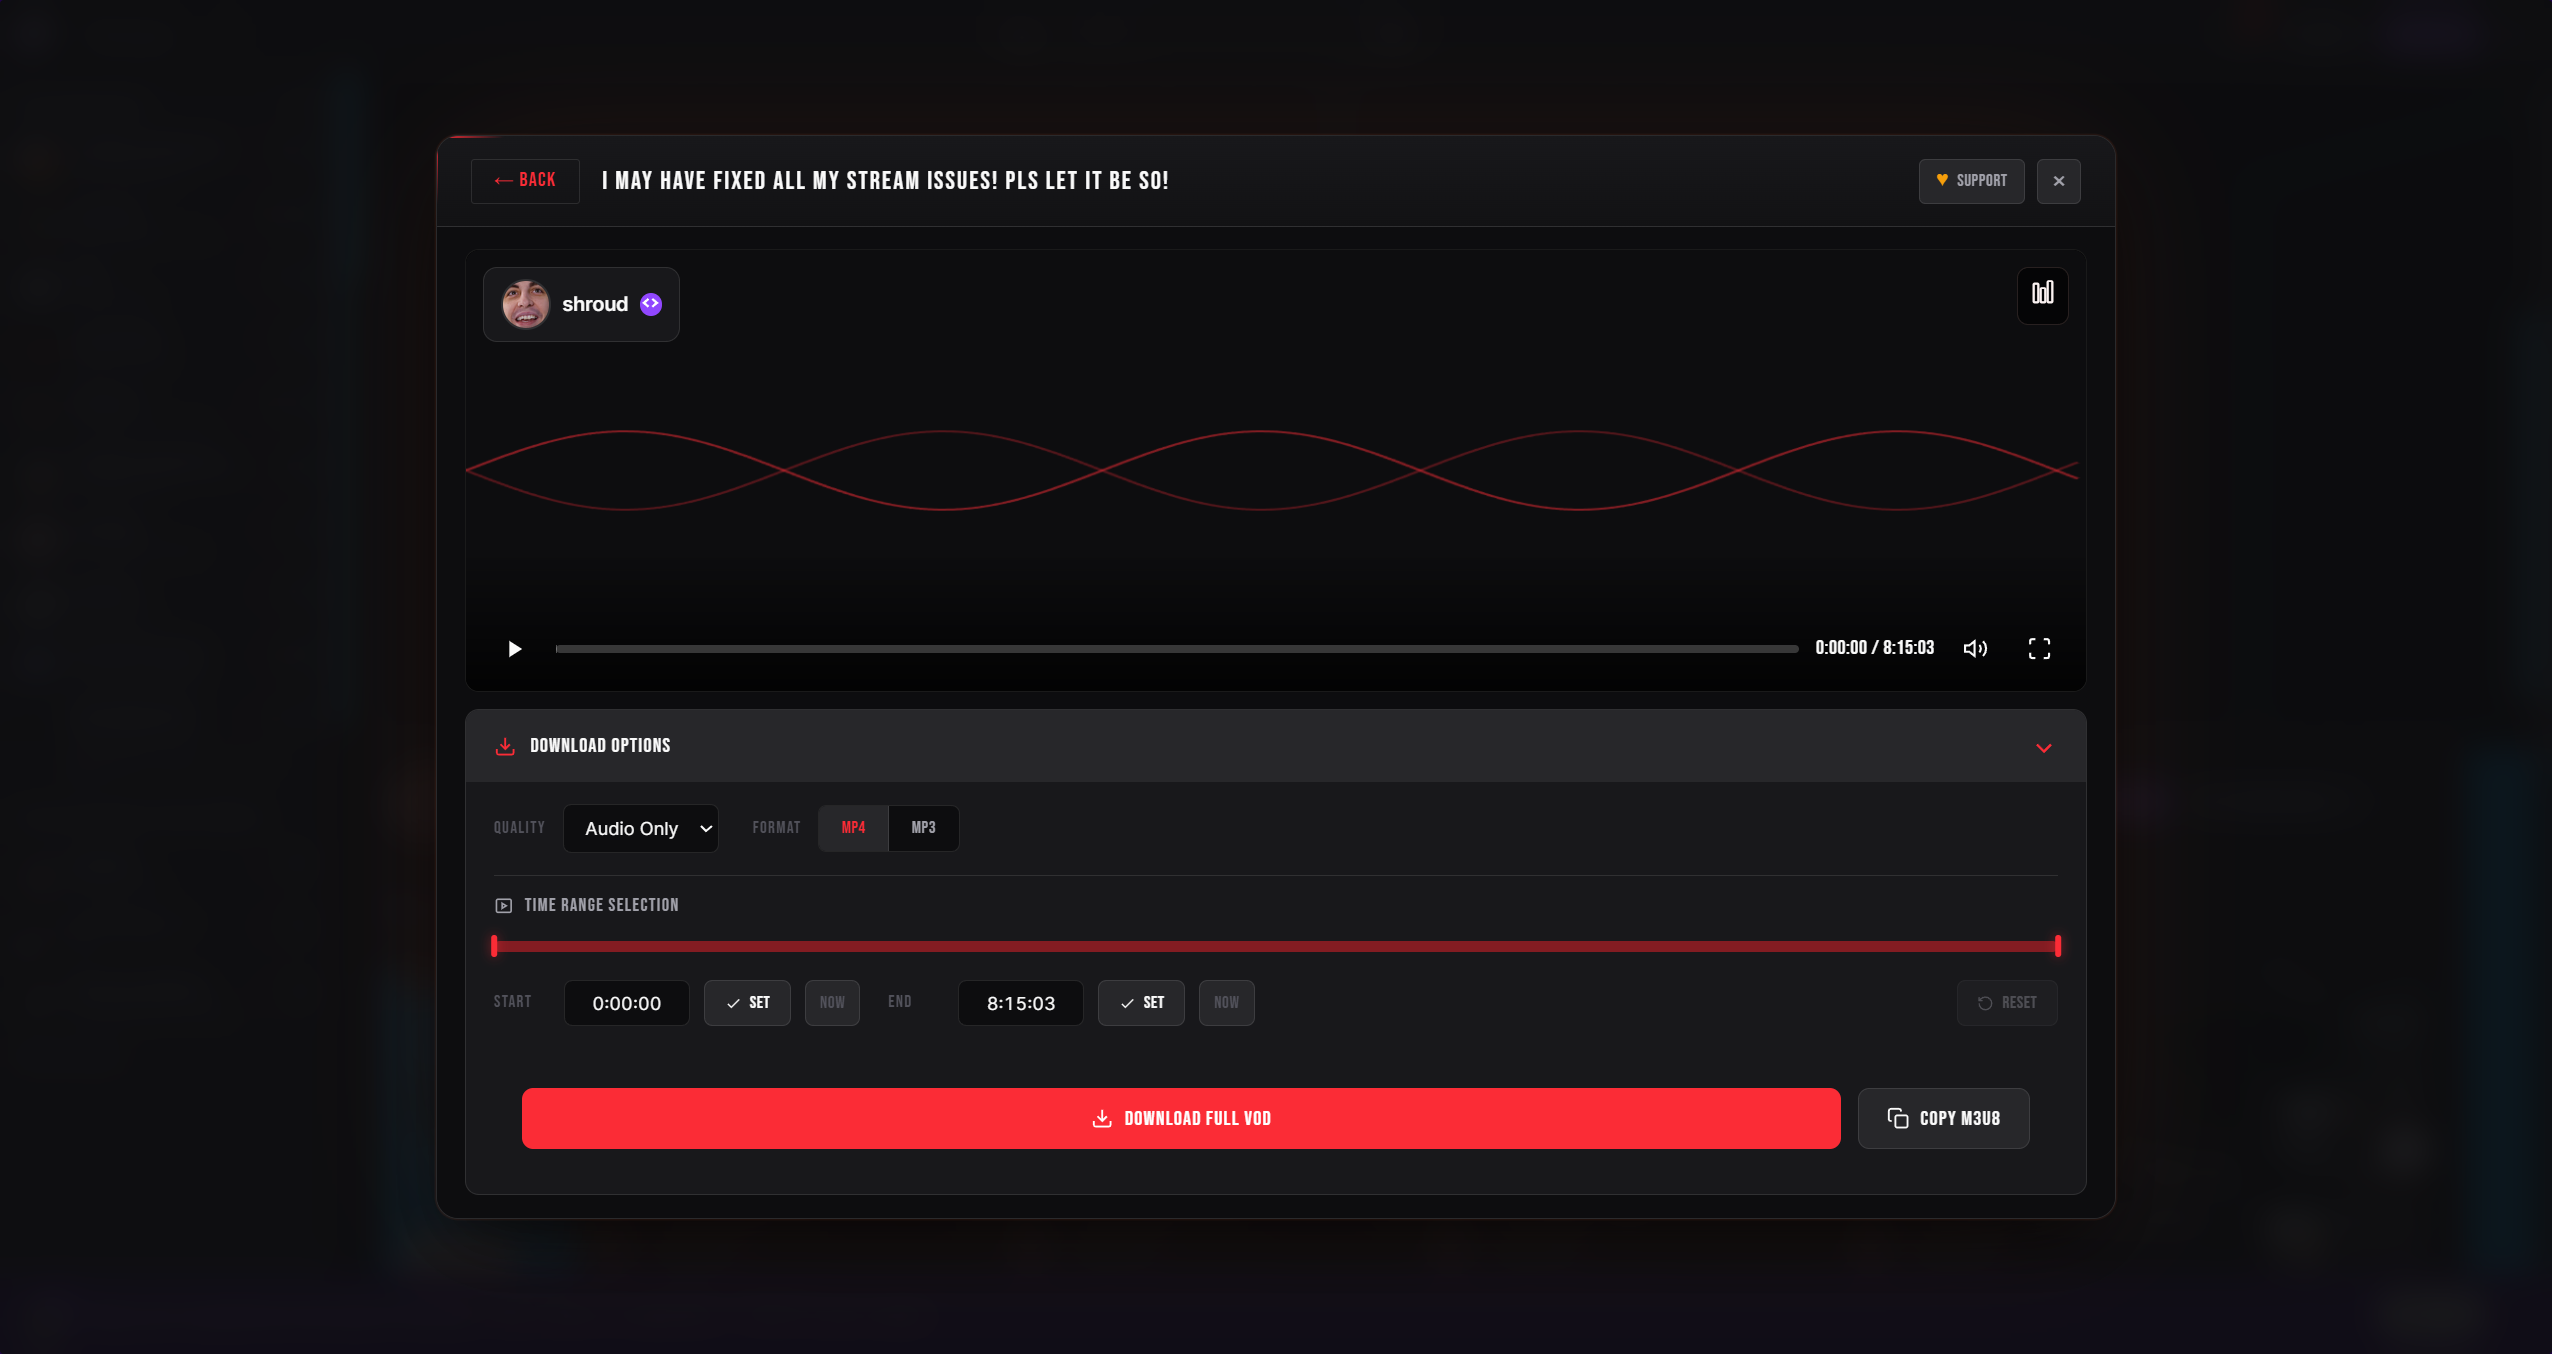
Task: Click the download icon in Download Options header
Action: [x=505, y=746]
